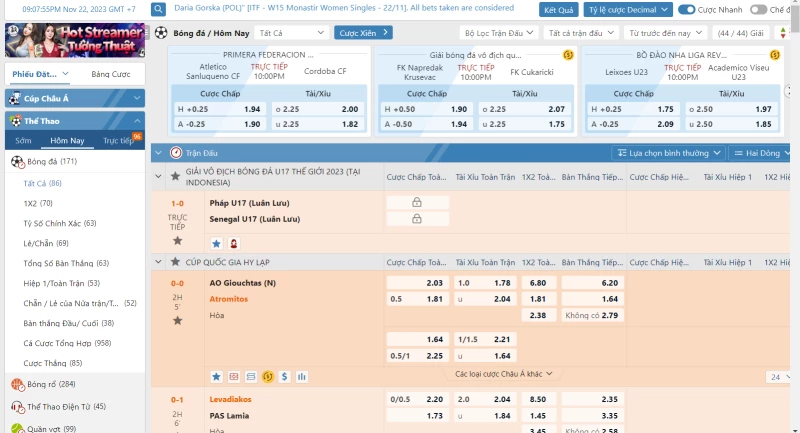Viewport: 800px width, 433px height.
Task: Open the Hai Dòng line layout dropdown
Action: click(x=760, y=153)
